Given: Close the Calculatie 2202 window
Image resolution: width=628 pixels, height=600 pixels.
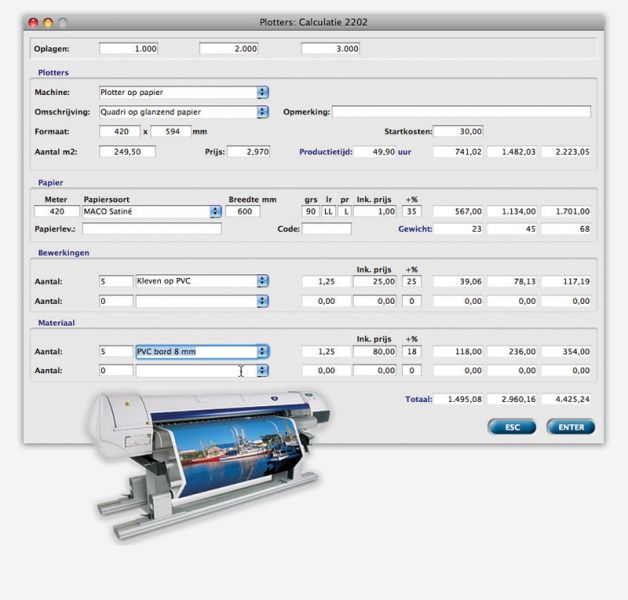Looking at the screenshot, I should 33,22.
